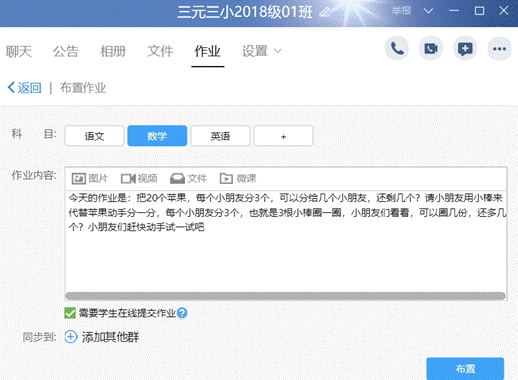Screen dimensions: 518x380
Task: Click the create new chat icon
Action: point(465,49)
